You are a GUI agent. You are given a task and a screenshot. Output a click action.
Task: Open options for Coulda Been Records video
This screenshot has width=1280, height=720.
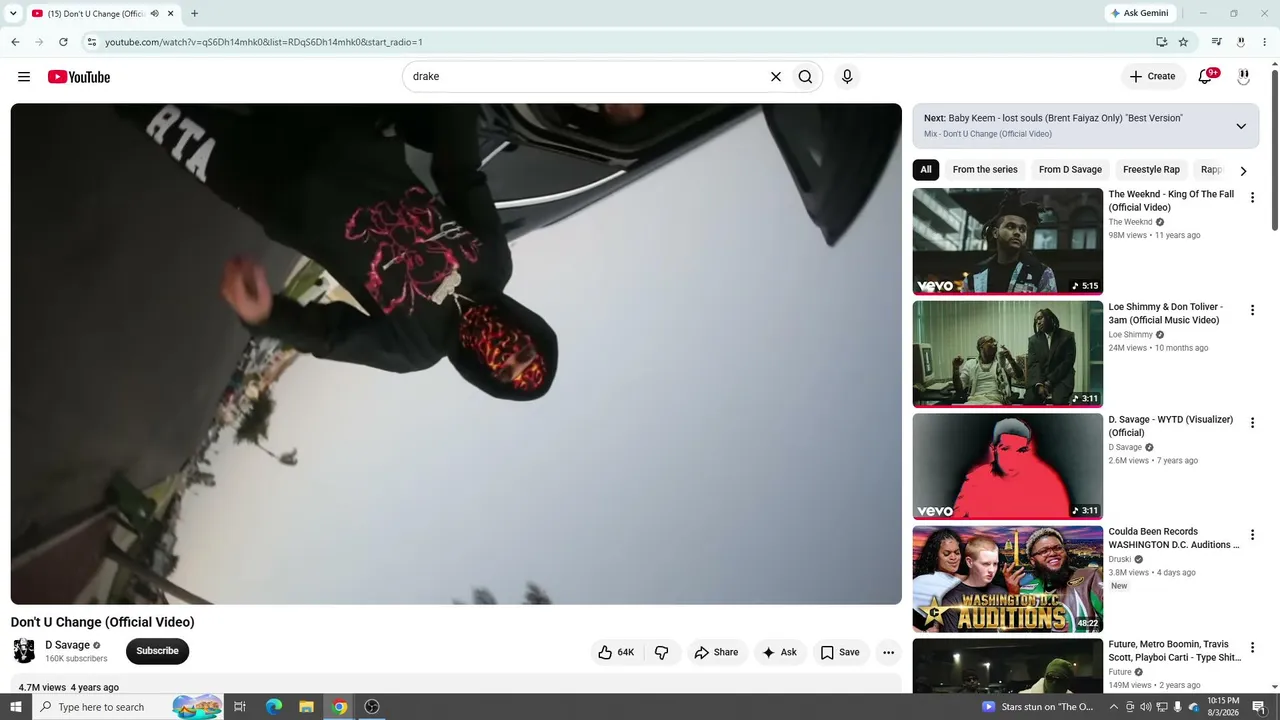click(x=1252, y=536)
